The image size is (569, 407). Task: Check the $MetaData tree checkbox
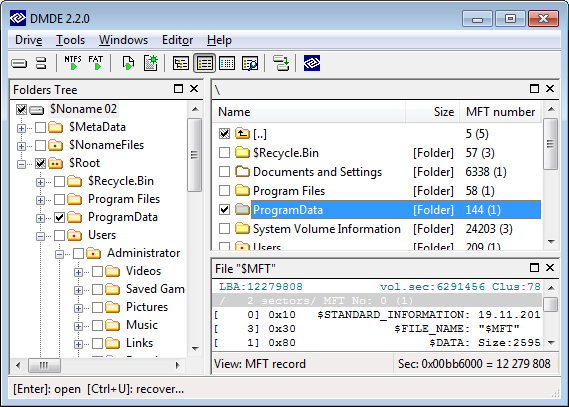coord(40,127)
